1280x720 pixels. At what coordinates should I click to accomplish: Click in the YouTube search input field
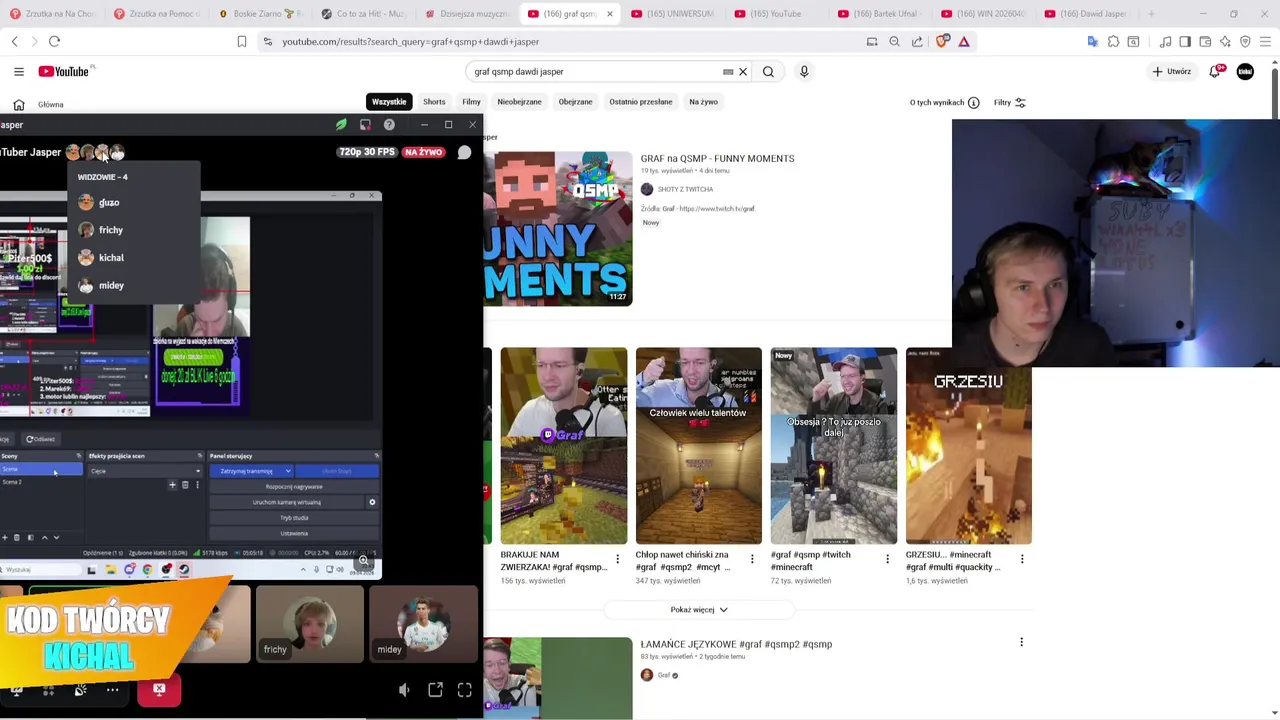[x=595, y=72]
